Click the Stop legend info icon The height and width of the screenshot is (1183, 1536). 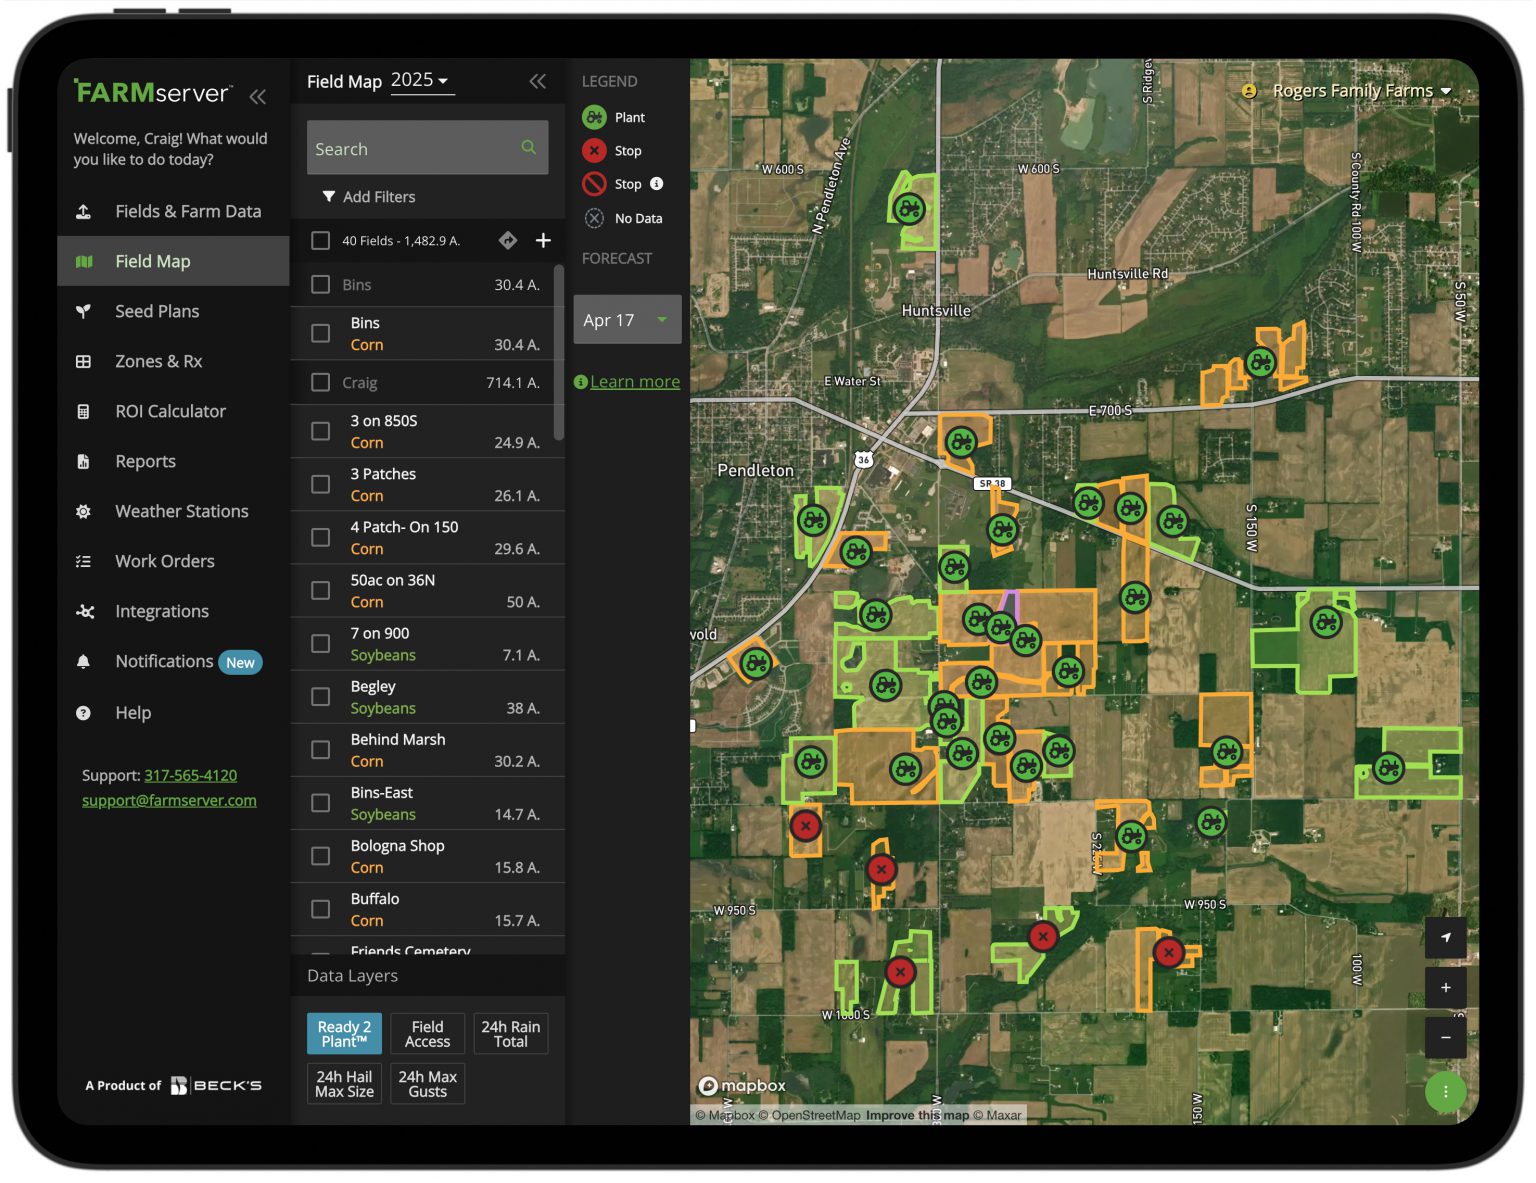click(x=657, y=183)
